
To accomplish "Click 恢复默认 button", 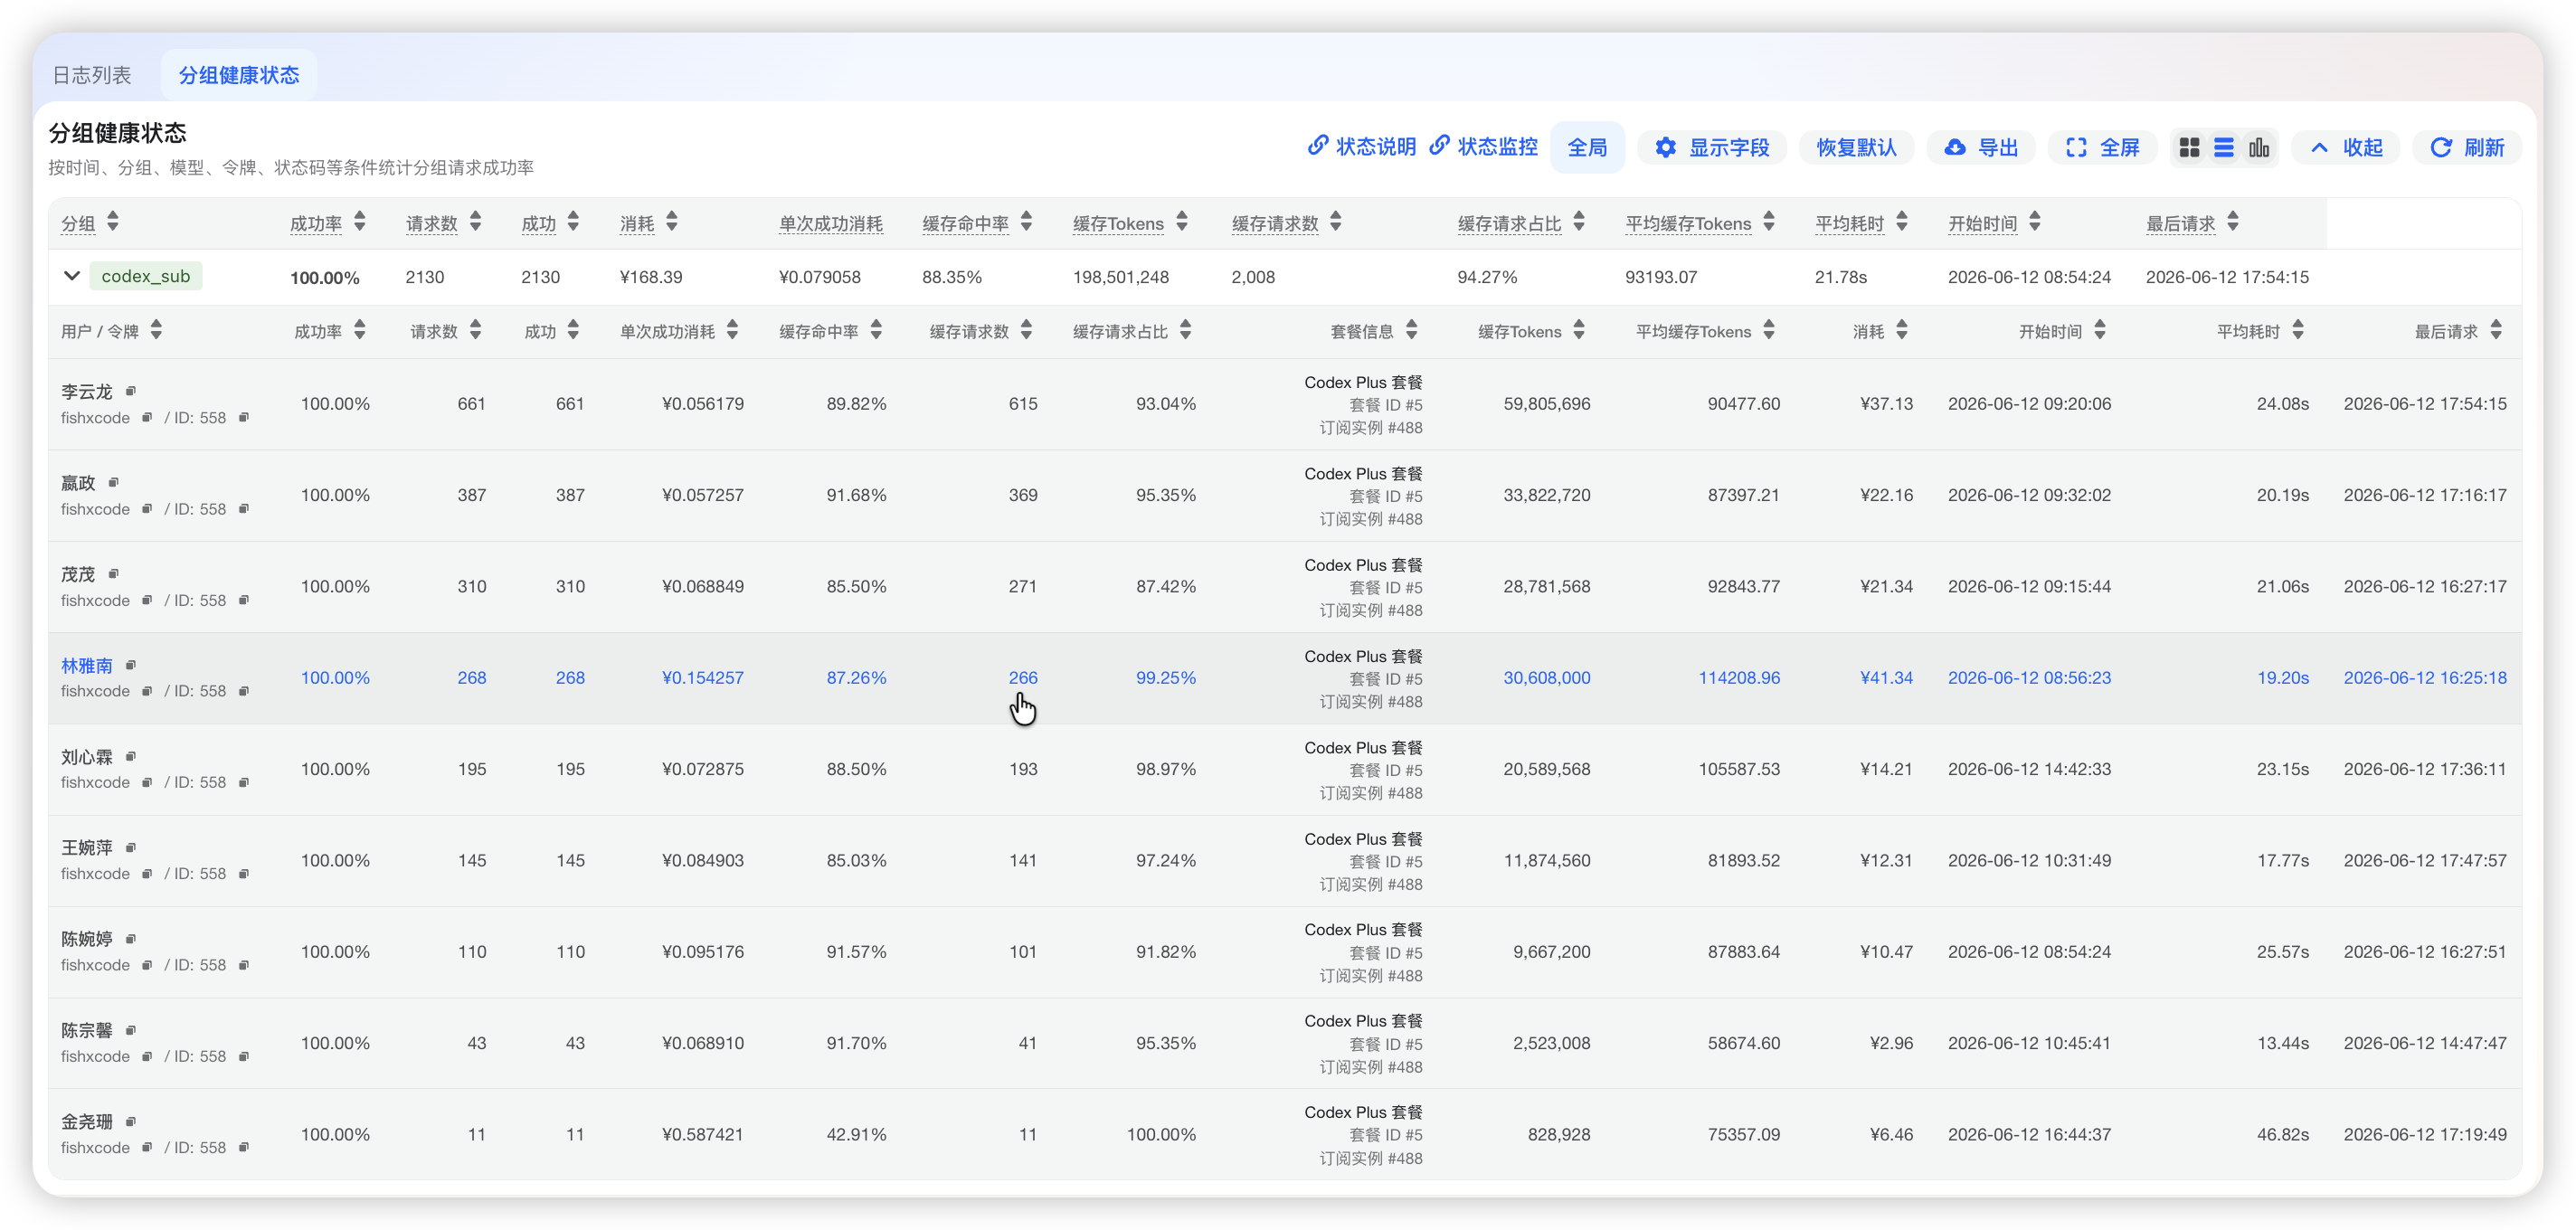I will click(1856, 148).
